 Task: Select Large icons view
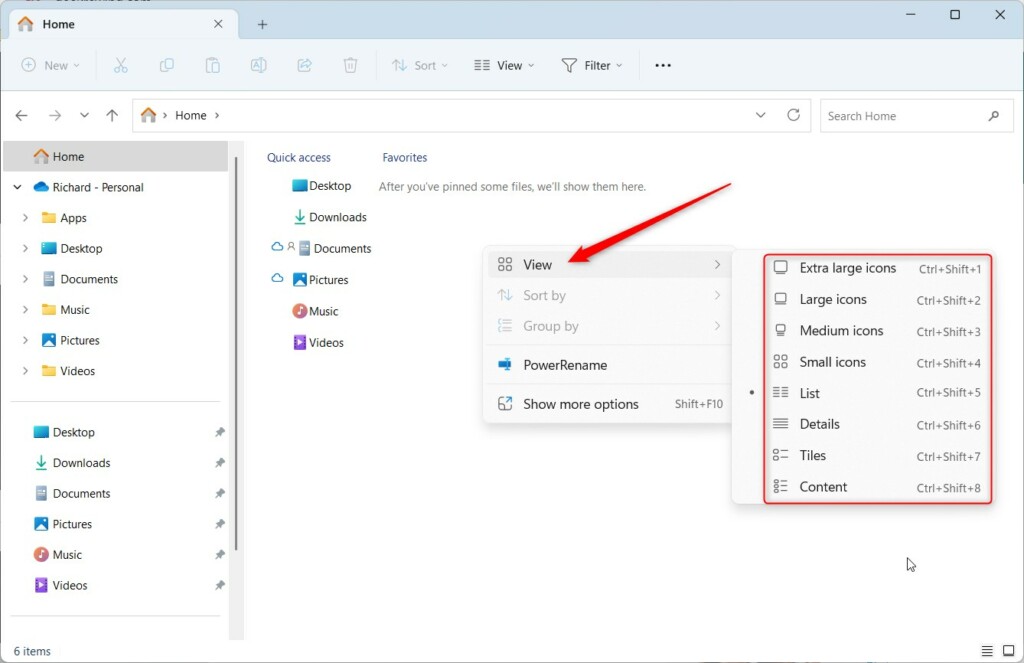(877, 300)
